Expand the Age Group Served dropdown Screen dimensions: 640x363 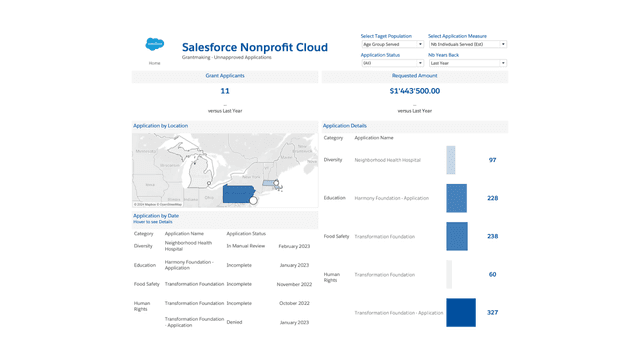point(393,44)
